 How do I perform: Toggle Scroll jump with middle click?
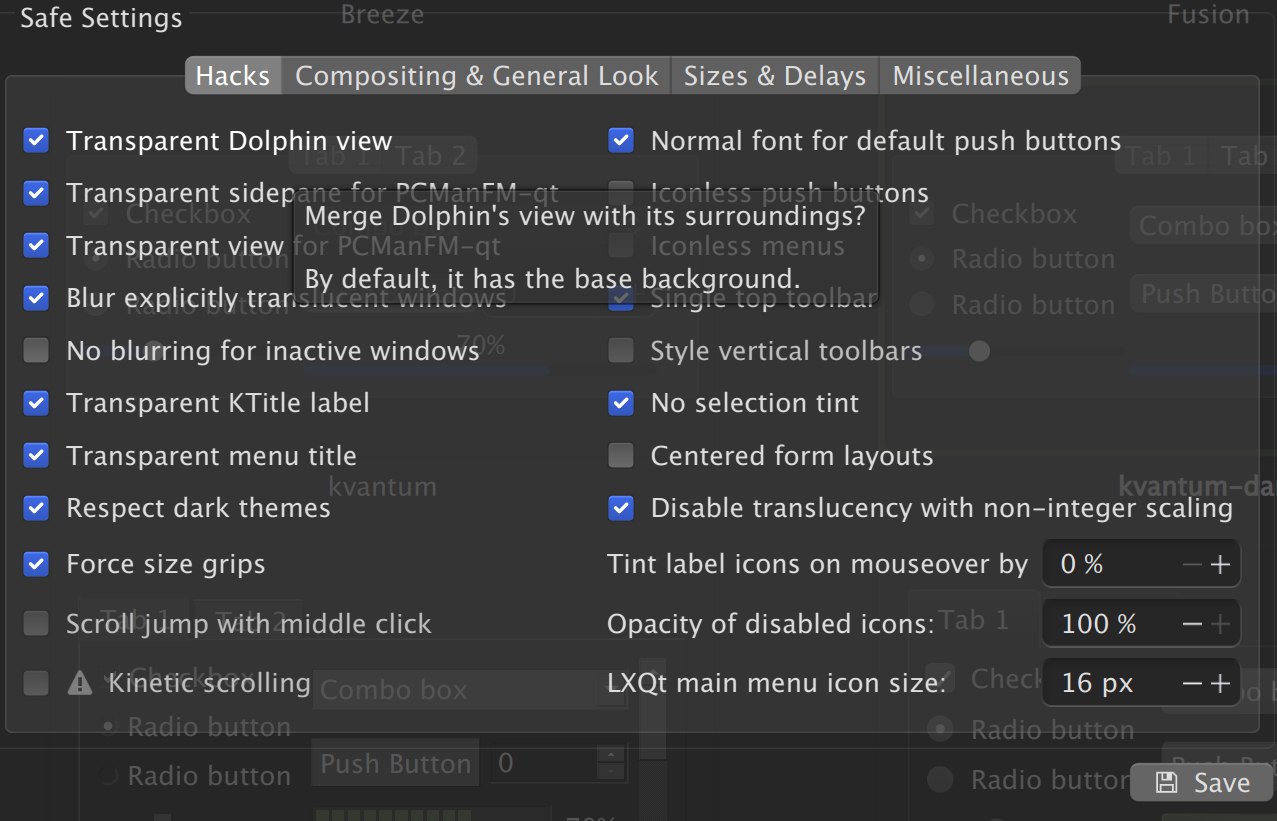coord(36,624)
